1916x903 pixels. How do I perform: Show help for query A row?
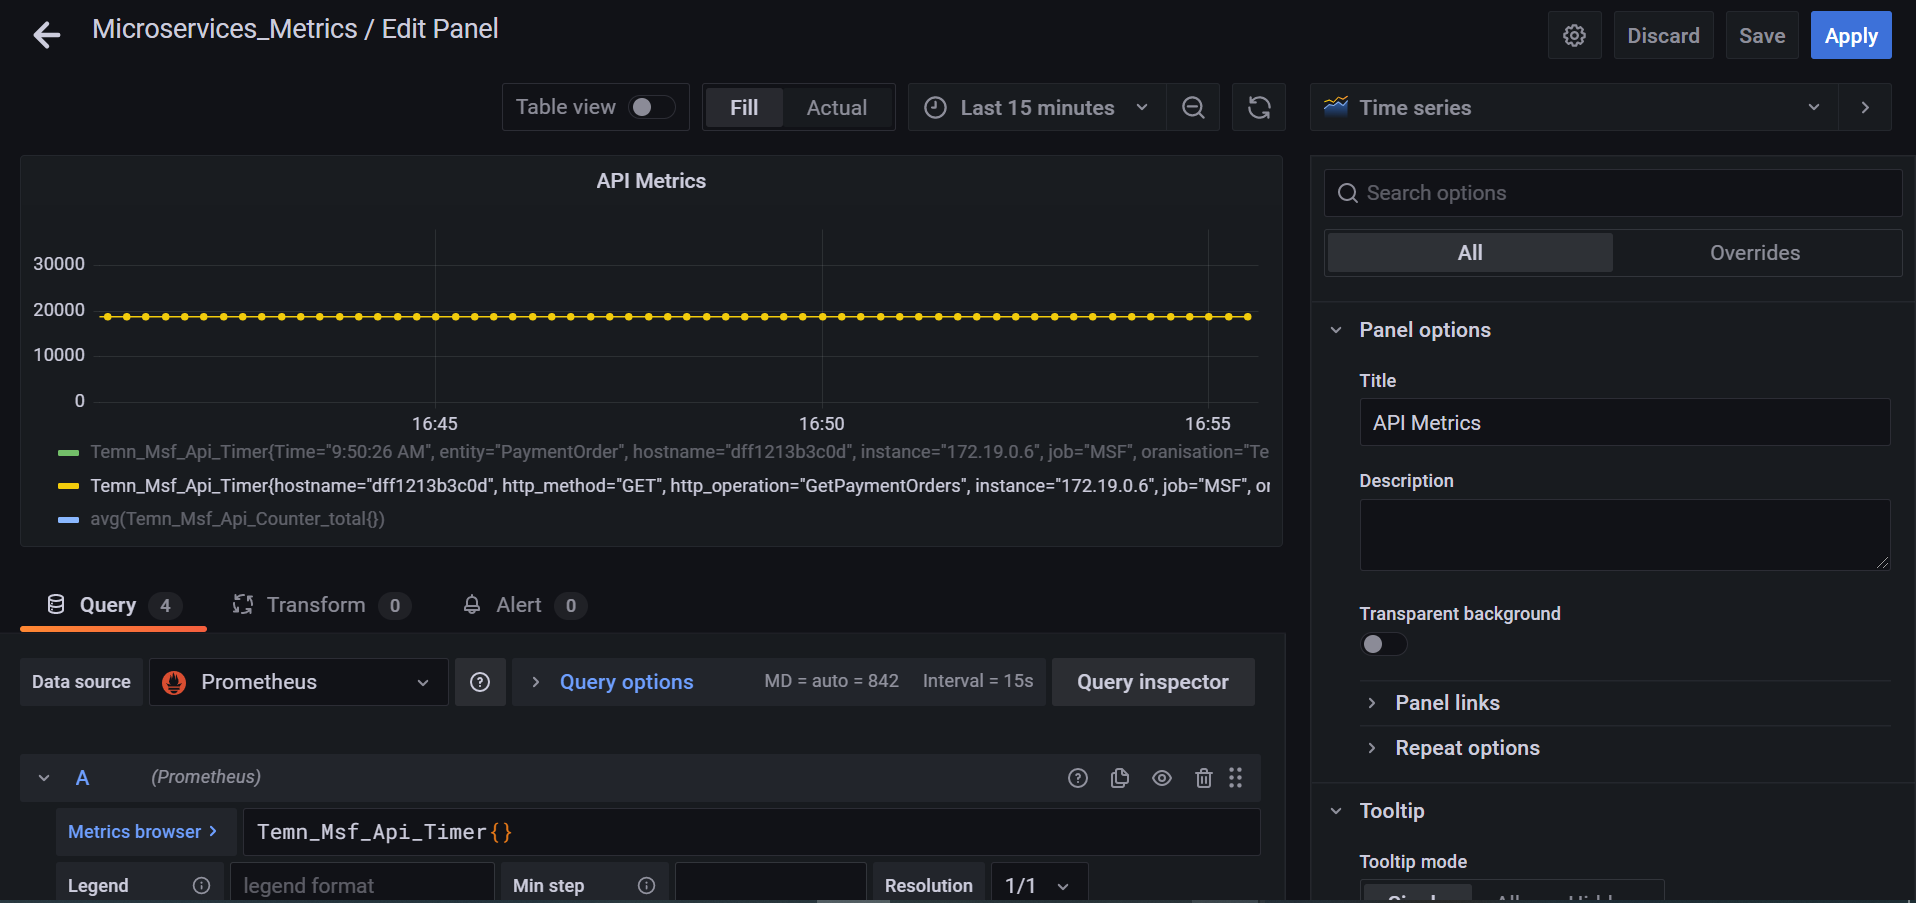point(1077,778)
